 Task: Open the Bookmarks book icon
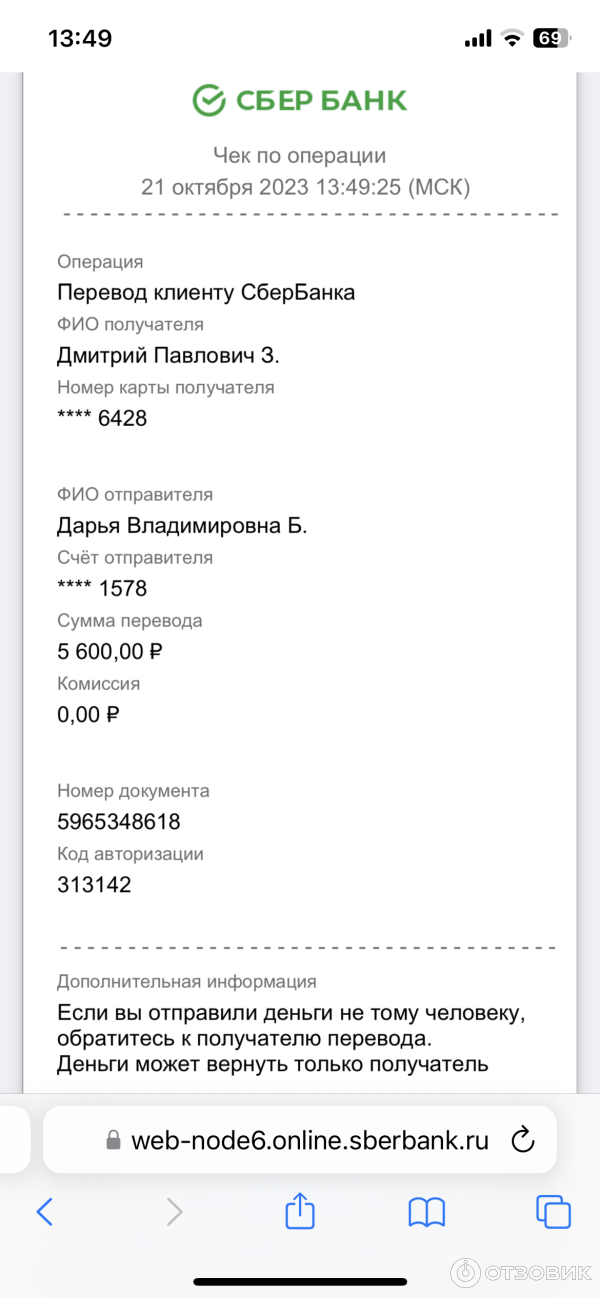(427, 1212)
